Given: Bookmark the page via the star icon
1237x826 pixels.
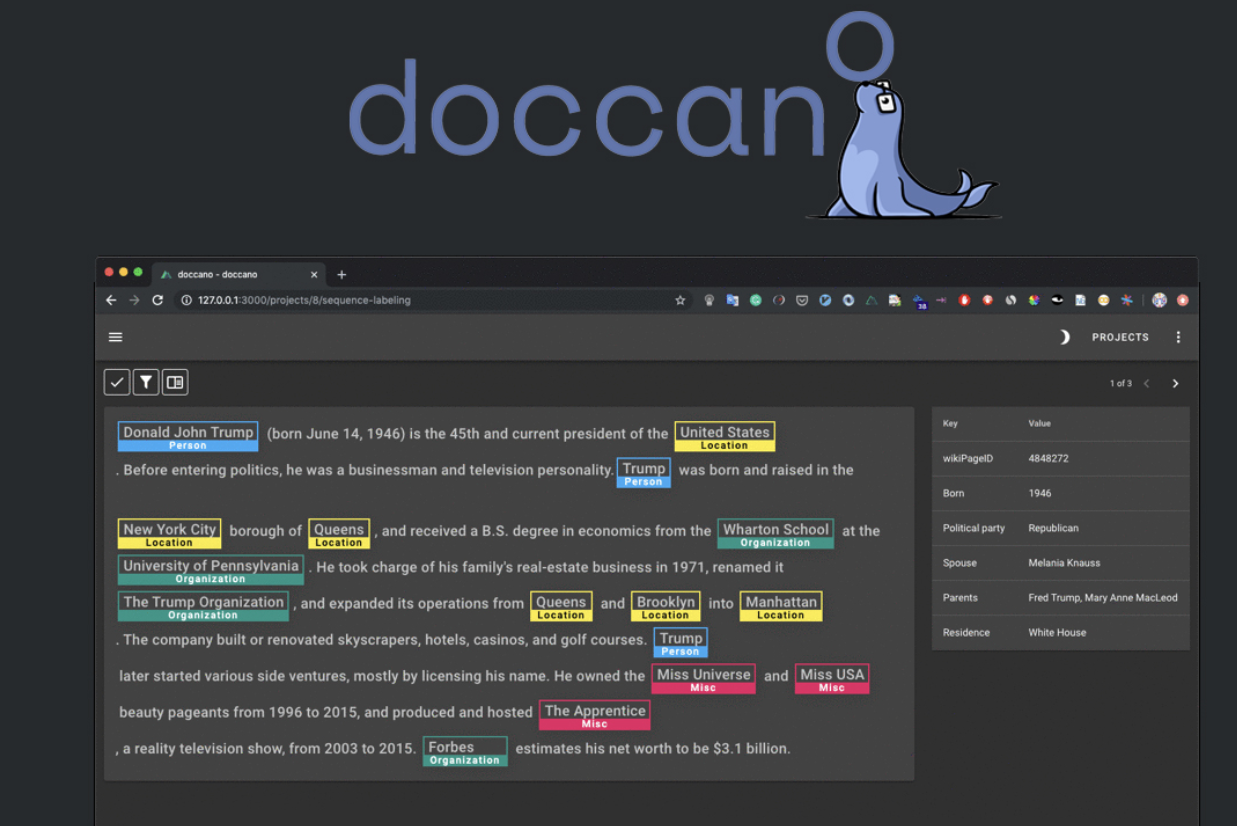Looking at the screenshot, I should click(x=680, y=299).
